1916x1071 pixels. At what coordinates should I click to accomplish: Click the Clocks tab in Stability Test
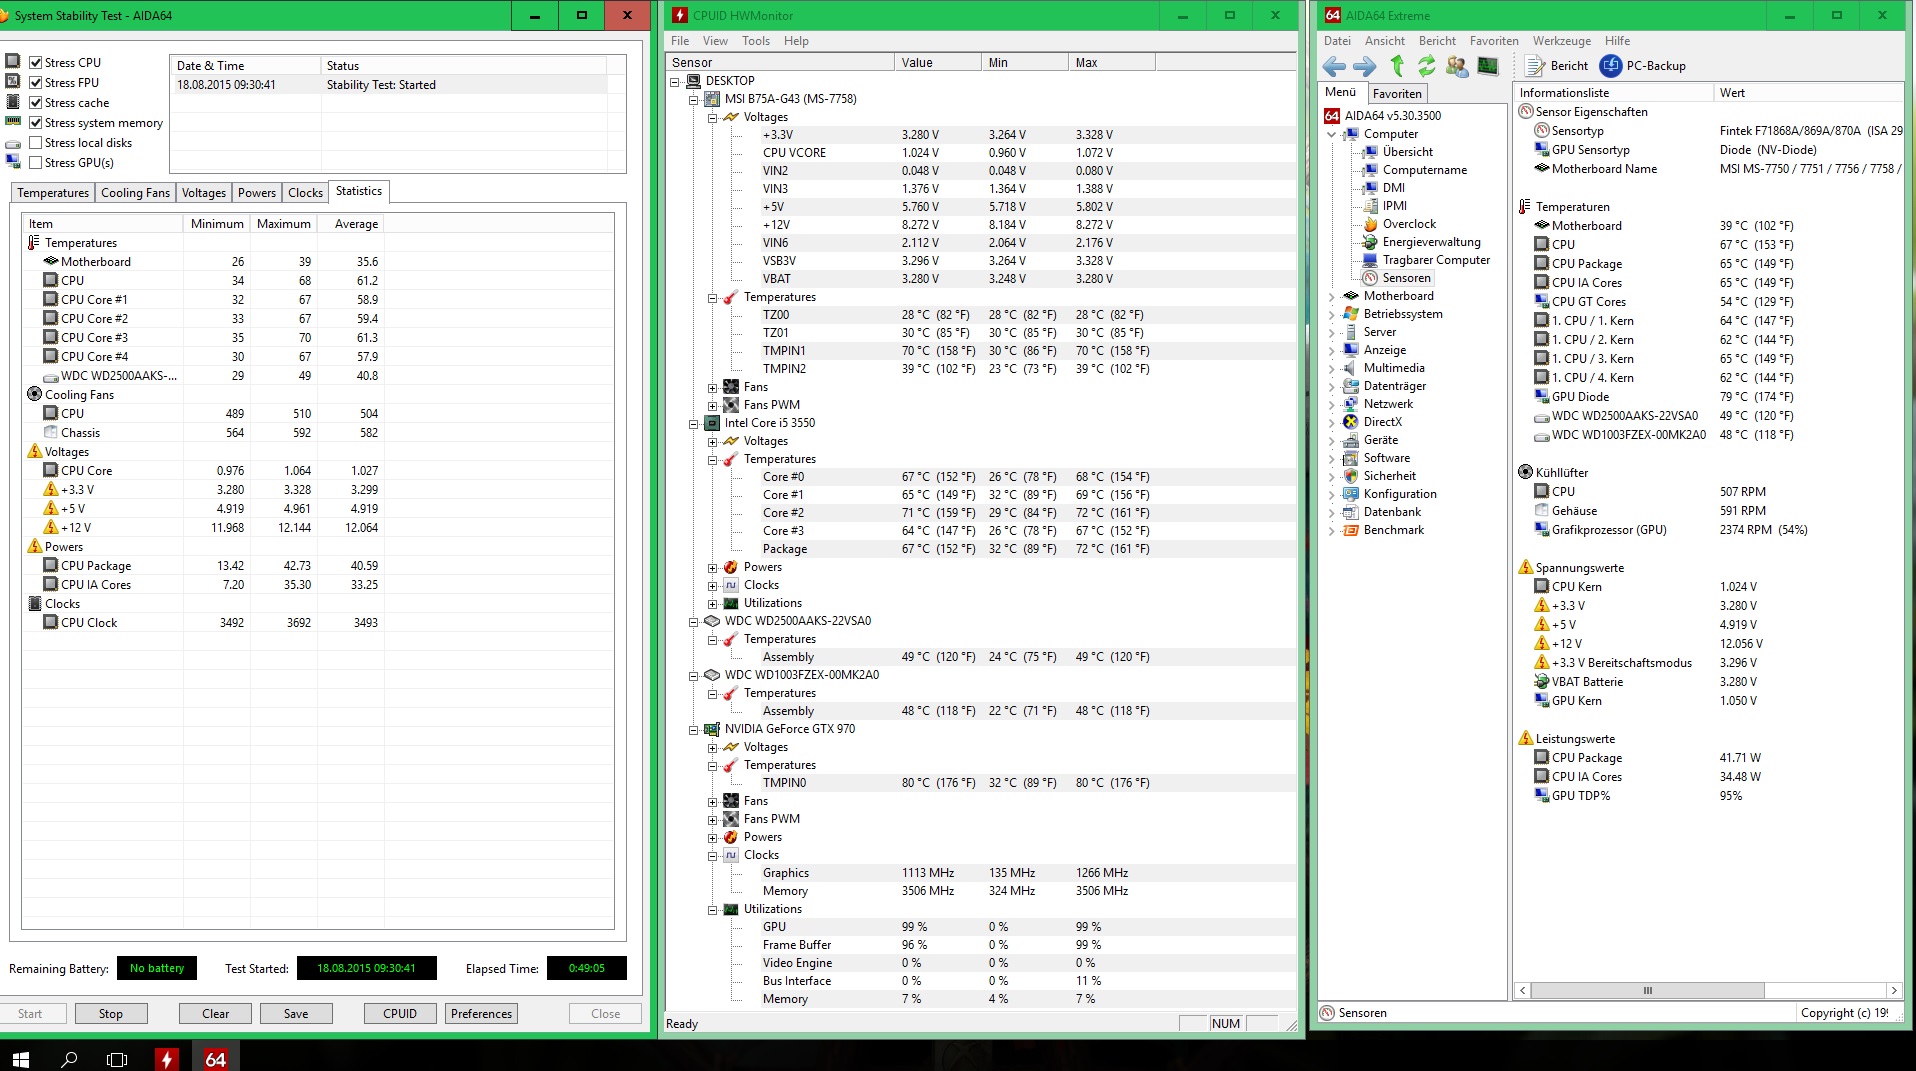[x=305, y=193]
